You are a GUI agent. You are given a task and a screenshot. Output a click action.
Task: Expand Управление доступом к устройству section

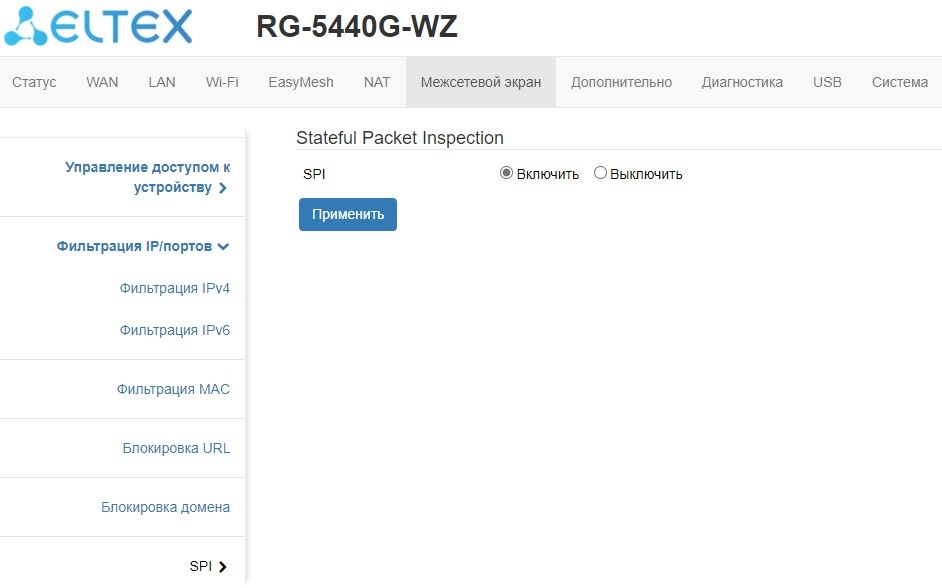coord(147,177)
